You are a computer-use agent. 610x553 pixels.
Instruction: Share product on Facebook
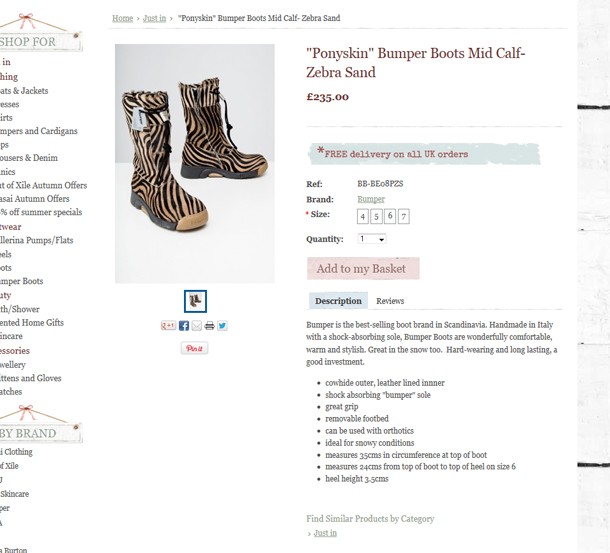click(x=184, y=326)
